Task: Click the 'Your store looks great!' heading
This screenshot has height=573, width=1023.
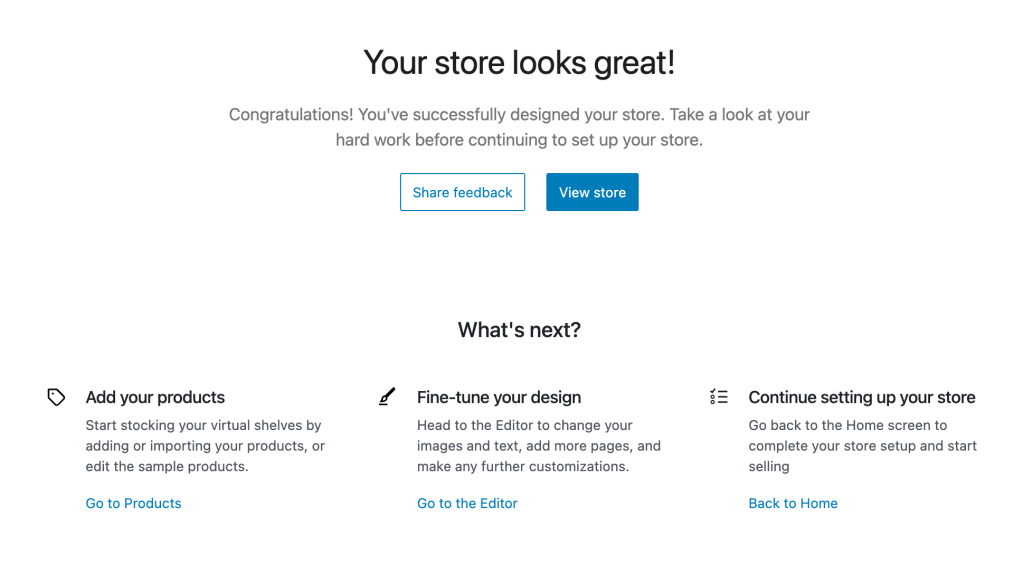Action: point(519,62)
